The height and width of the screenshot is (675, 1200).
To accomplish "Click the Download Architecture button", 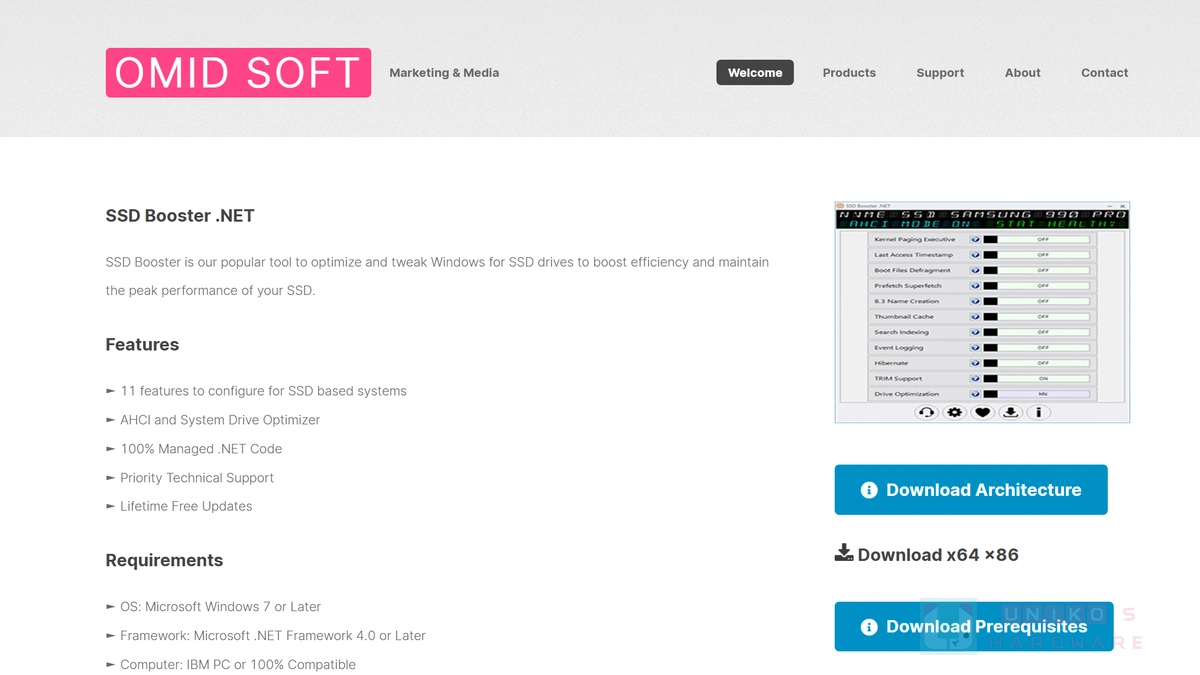I will pos(971,490).
